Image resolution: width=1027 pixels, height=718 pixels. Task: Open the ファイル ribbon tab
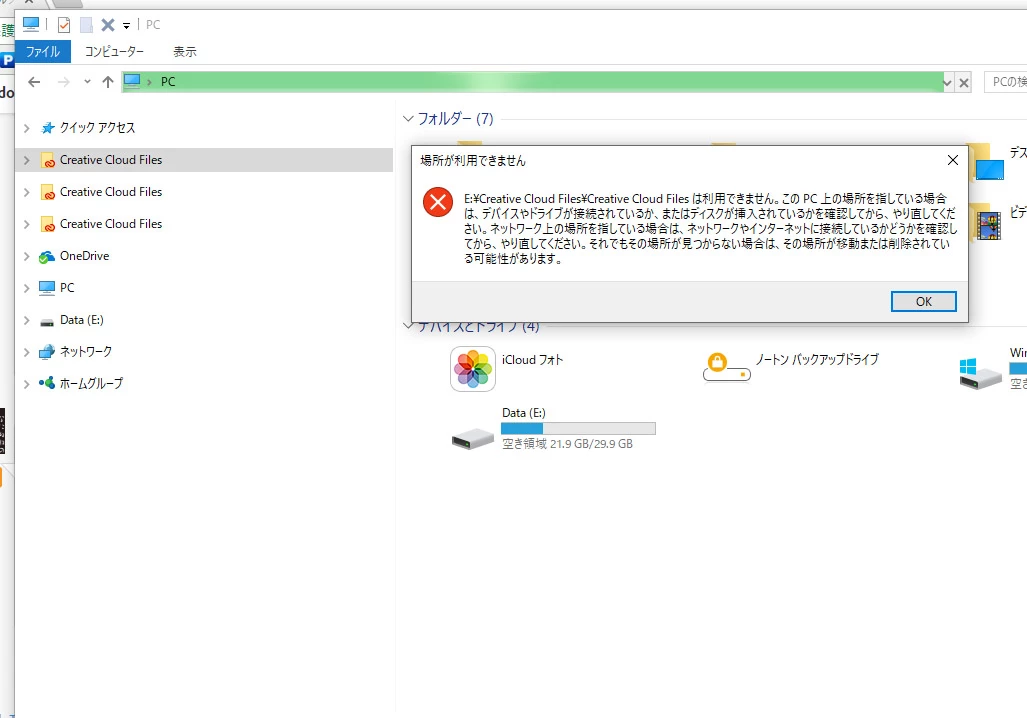[43, 52]
